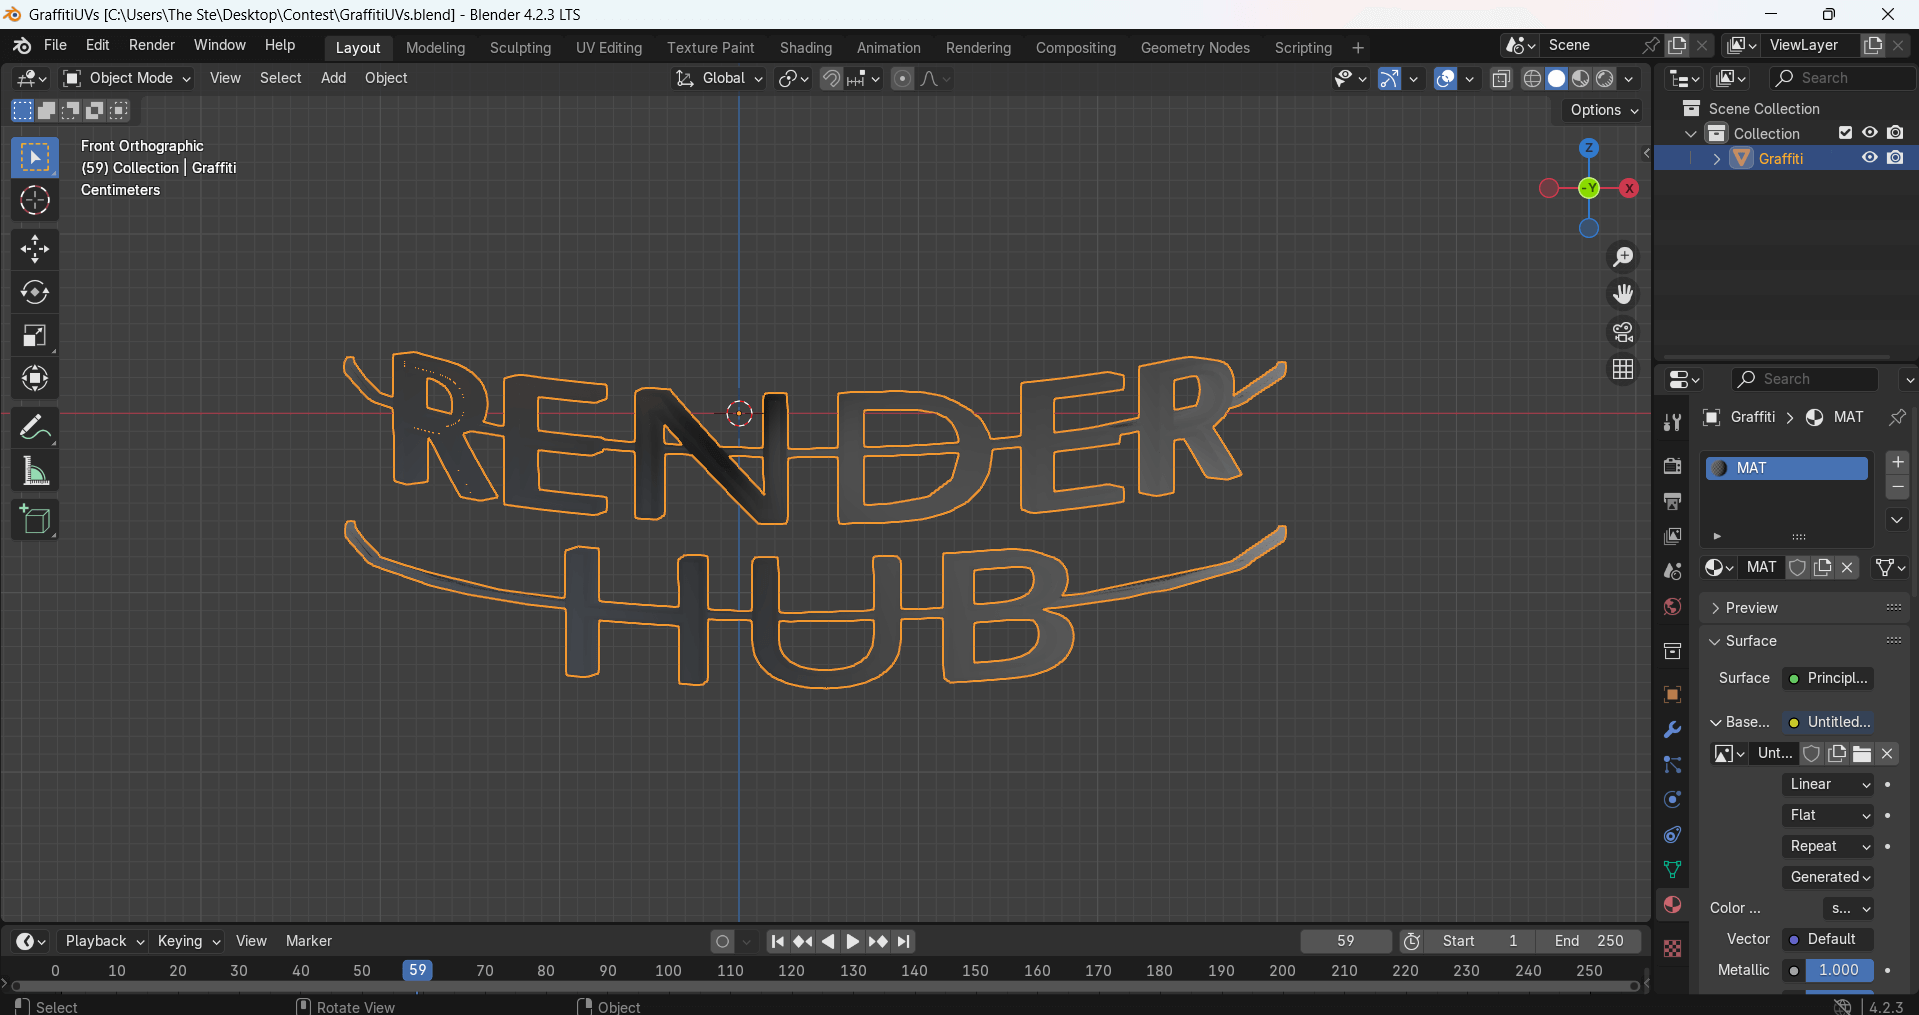The width and height of the screenshot is (1919, 1015).
Task: Hide Graffiti object in viewport
Action: point(1869,158)
